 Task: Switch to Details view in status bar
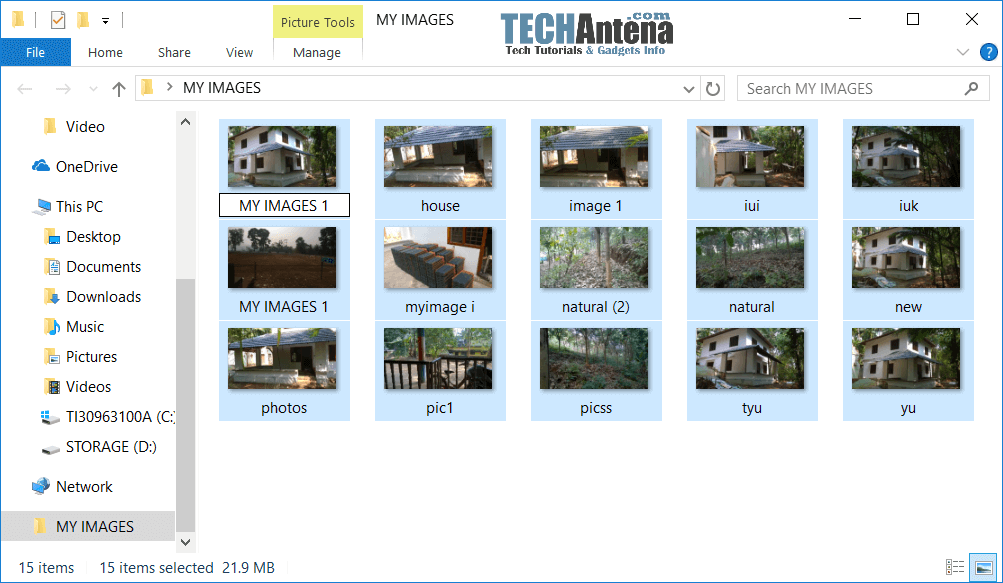pyautogui.click(x=955, y=567)
